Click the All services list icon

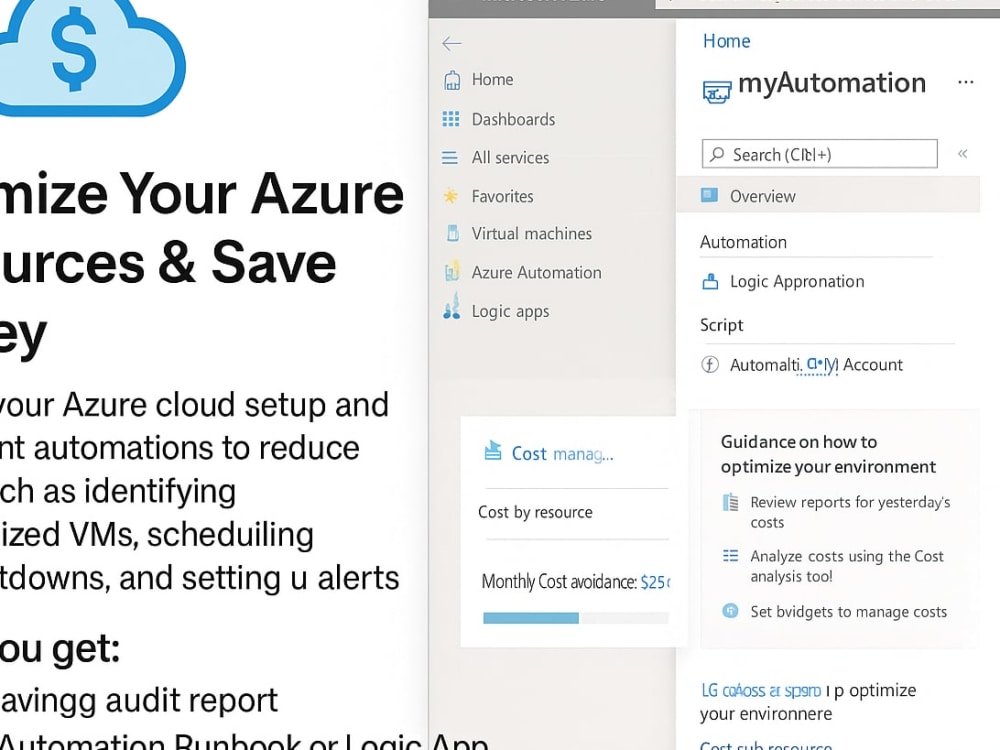tap(450, 158)
